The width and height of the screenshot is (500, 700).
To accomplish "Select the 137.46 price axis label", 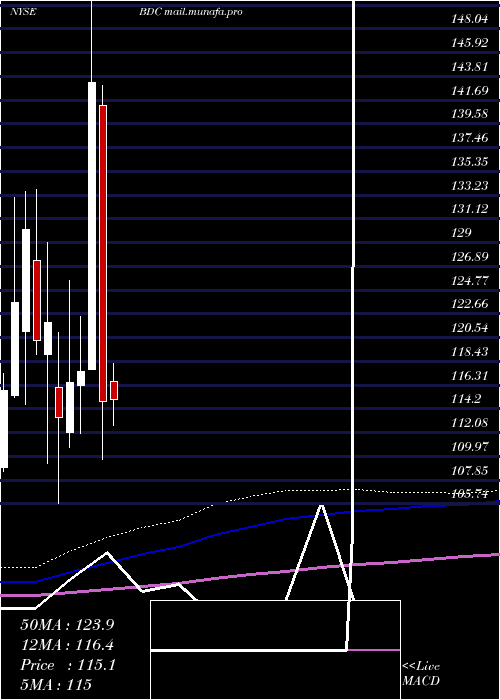I will tap(469, 138).
